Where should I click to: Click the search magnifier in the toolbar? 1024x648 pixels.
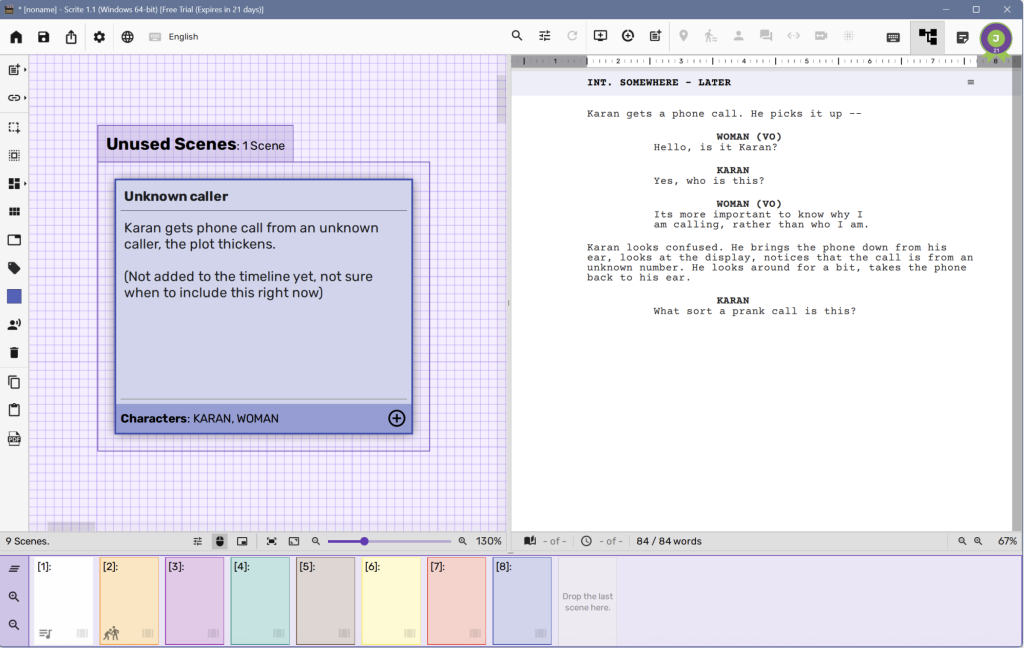(x=517, y=36)
